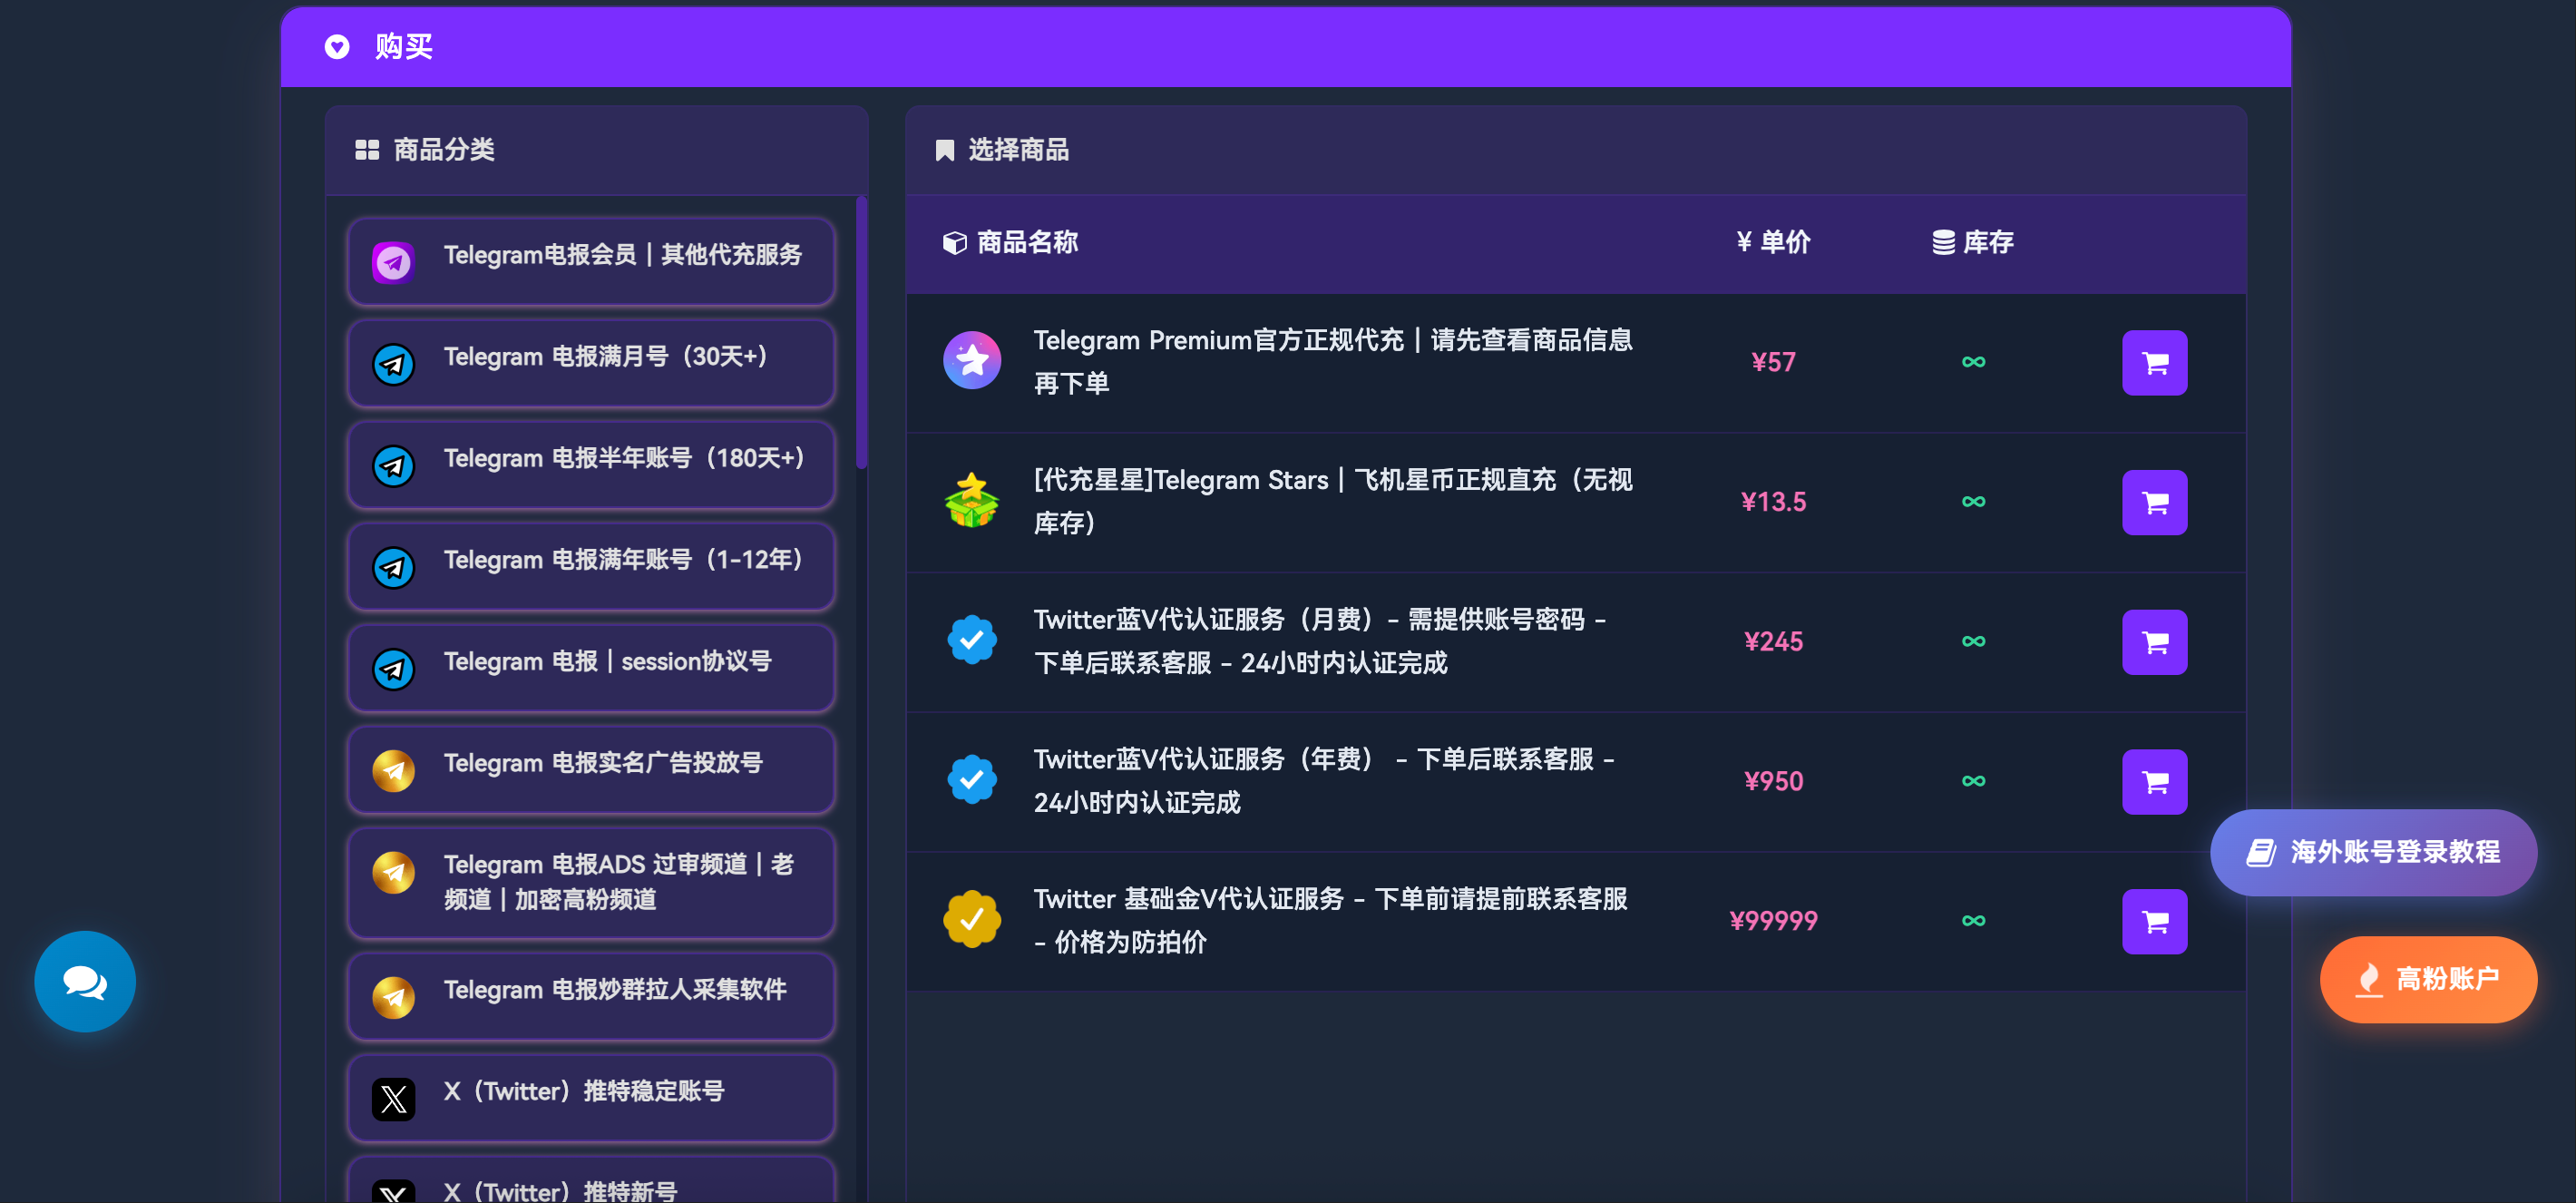2576x1203 pixels.
Task: Select Telegram 电报 session协议号 category
Action: pos(591,667)
